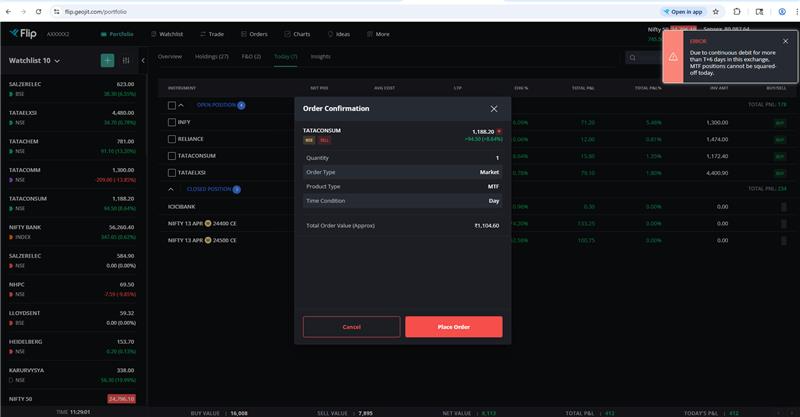Click the Open in app button

[683, 11]
